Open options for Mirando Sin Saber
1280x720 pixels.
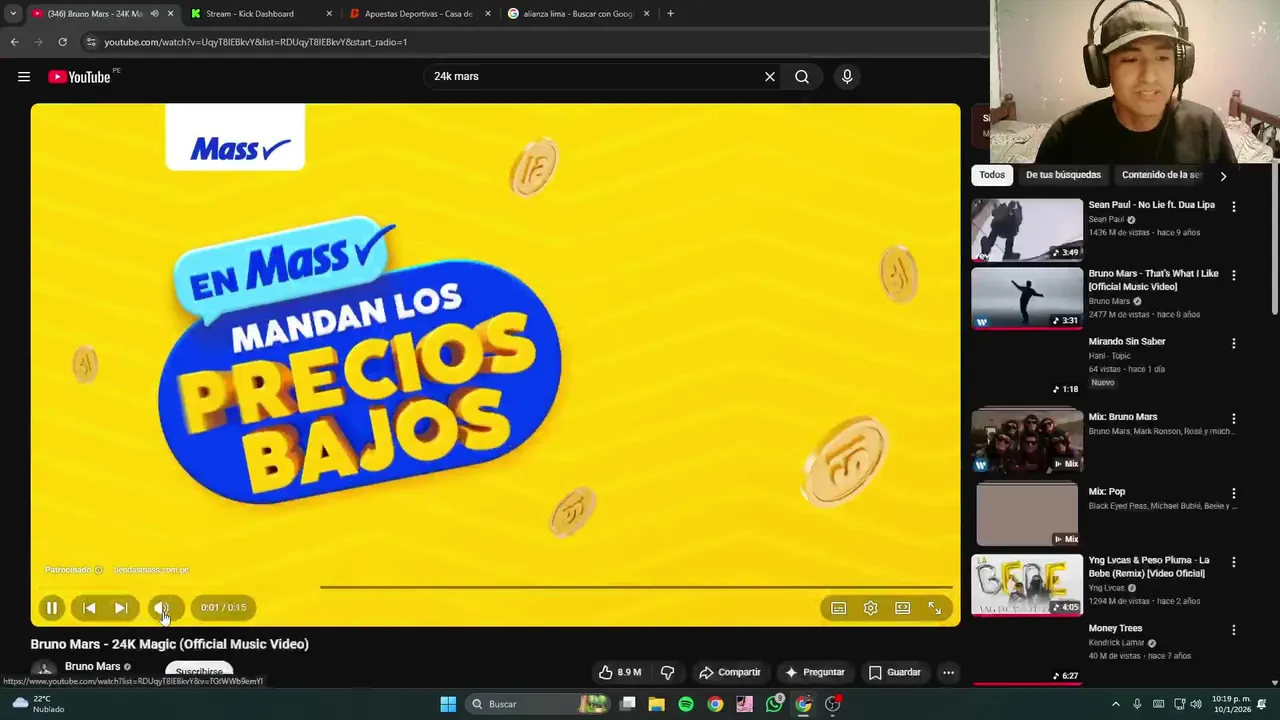tap(1234, 343)
